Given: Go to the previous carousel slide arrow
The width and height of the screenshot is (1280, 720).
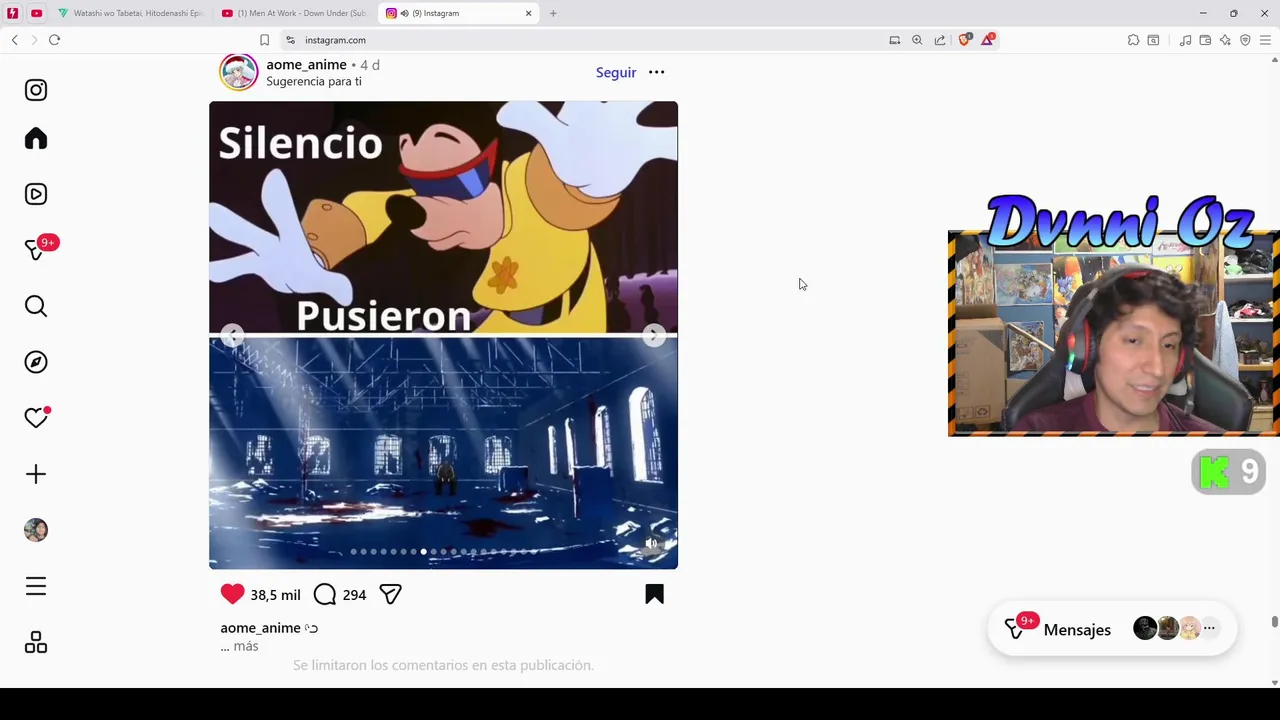Looking at the screenshot, I should point(232,336).
